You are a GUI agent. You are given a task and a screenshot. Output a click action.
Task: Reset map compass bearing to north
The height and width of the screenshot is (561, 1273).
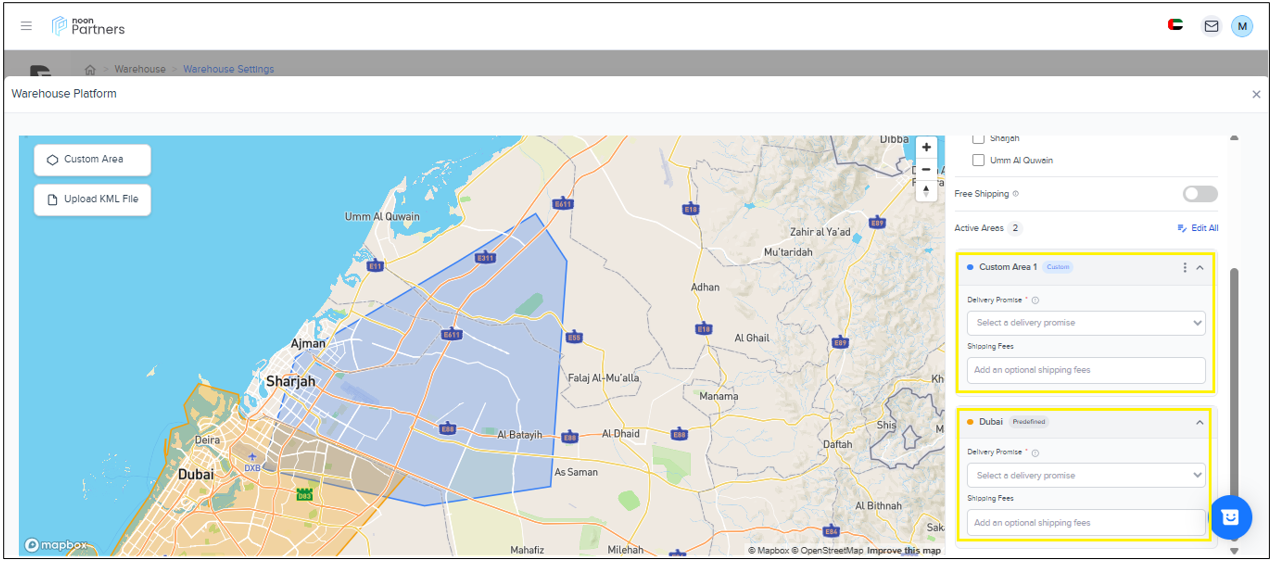coord(926,190)
